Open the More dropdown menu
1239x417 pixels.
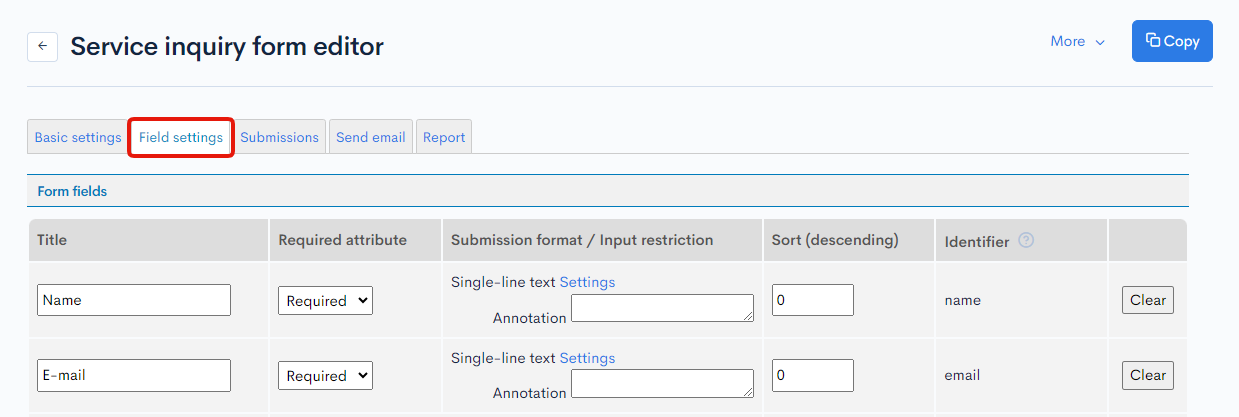pos(1077,41)
